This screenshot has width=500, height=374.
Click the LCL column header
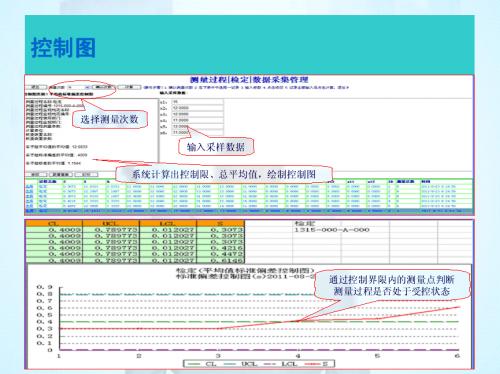tap(168, 223)
